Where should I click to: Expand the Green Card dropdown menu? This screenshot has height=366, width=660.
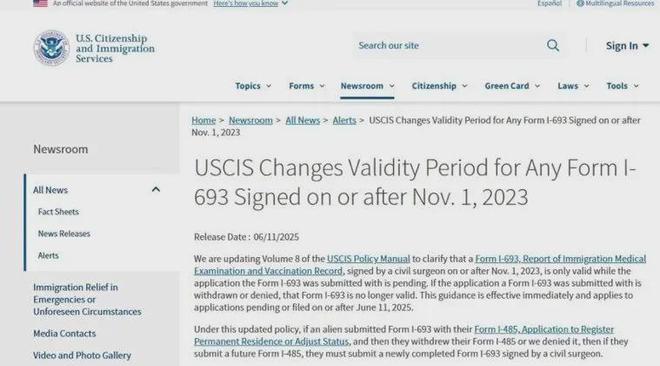(512, 86)
